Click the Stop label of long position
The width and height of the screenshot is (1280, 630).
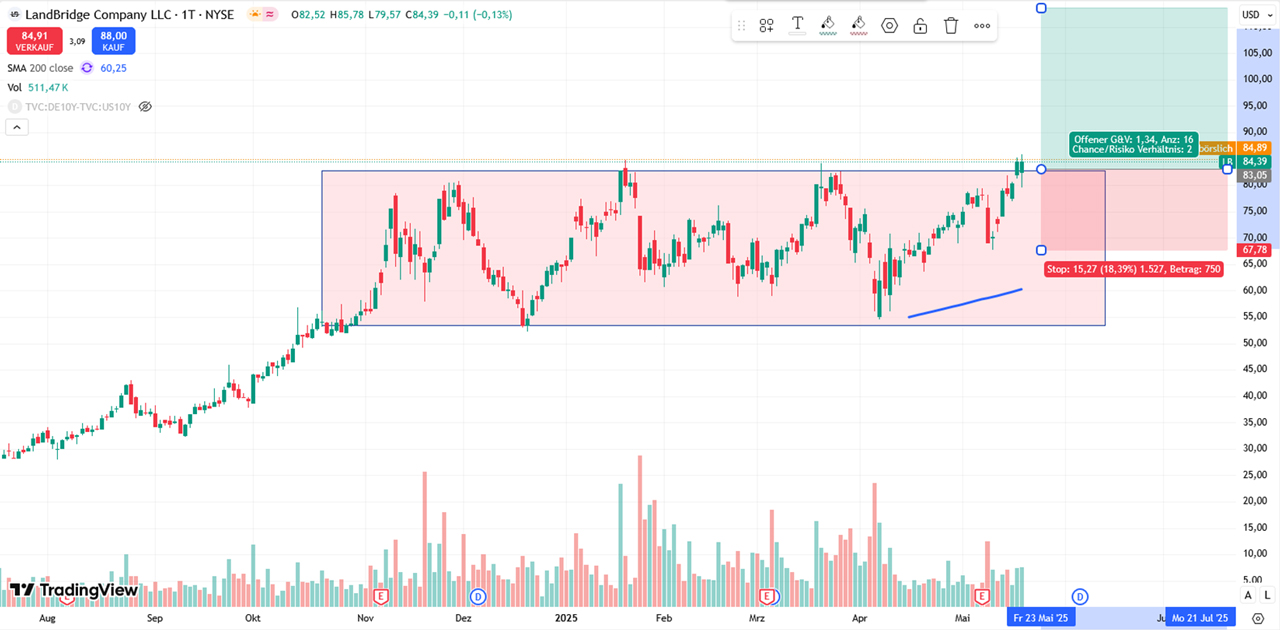click(1133, 269)
